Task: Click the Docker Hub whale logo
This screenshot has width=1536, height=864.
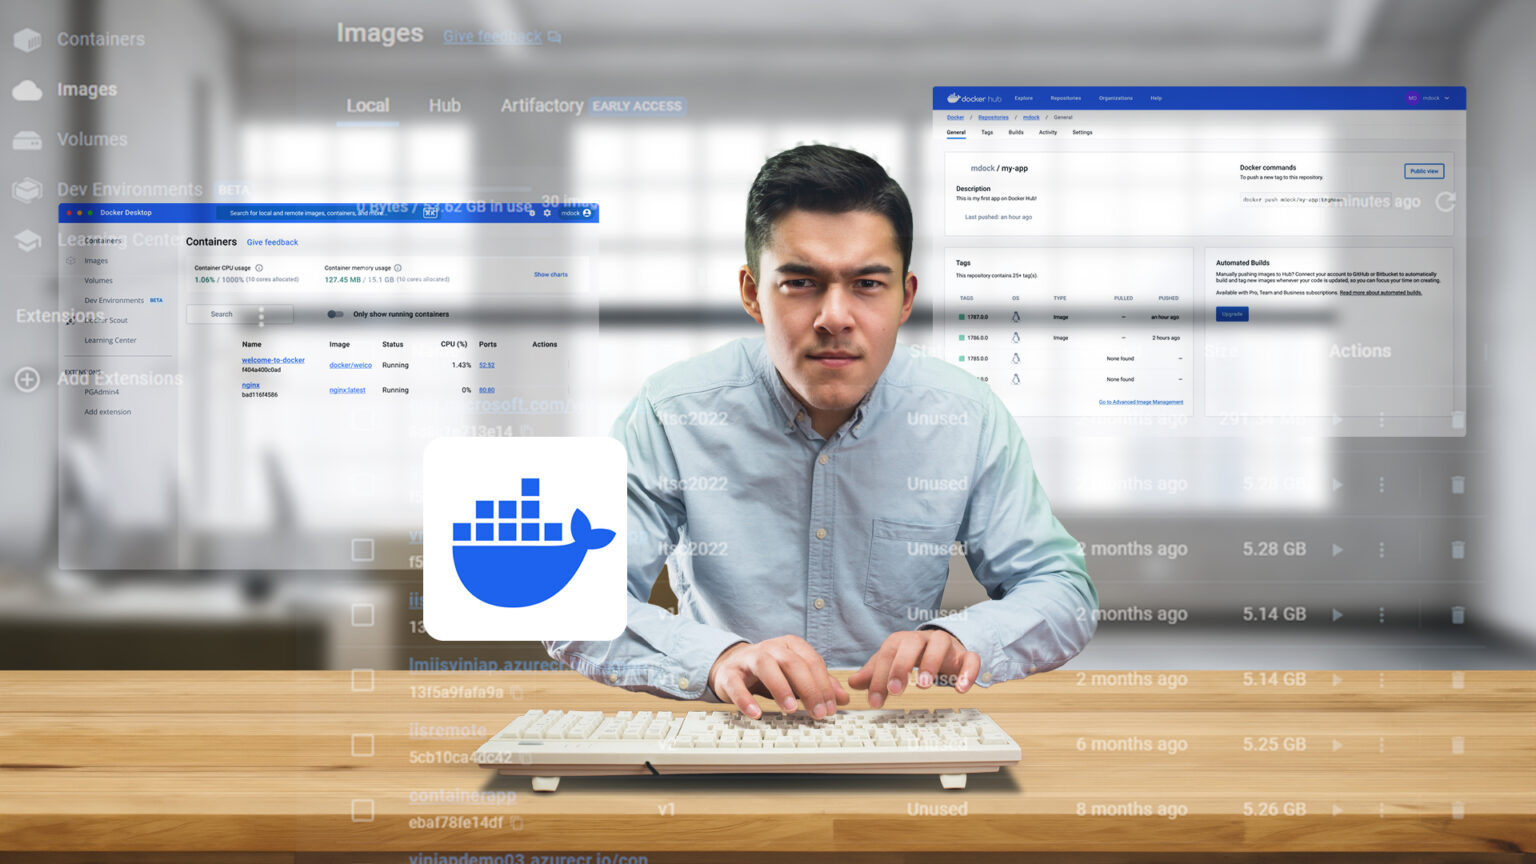Action: coord(956,98)
